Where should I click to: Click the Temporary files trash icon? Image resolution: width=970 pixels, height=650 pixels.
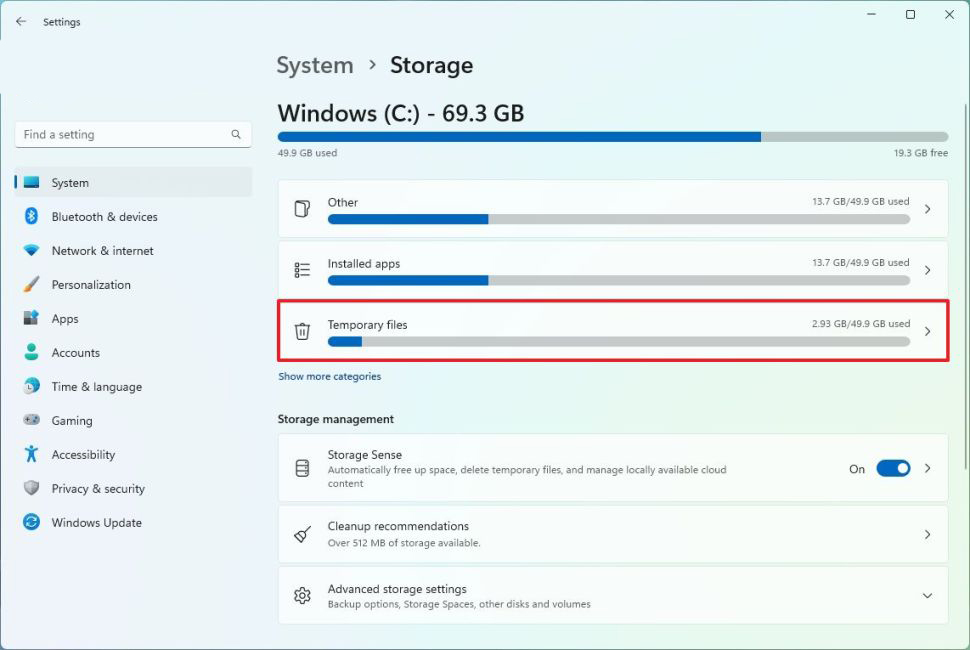pos(302,331)
